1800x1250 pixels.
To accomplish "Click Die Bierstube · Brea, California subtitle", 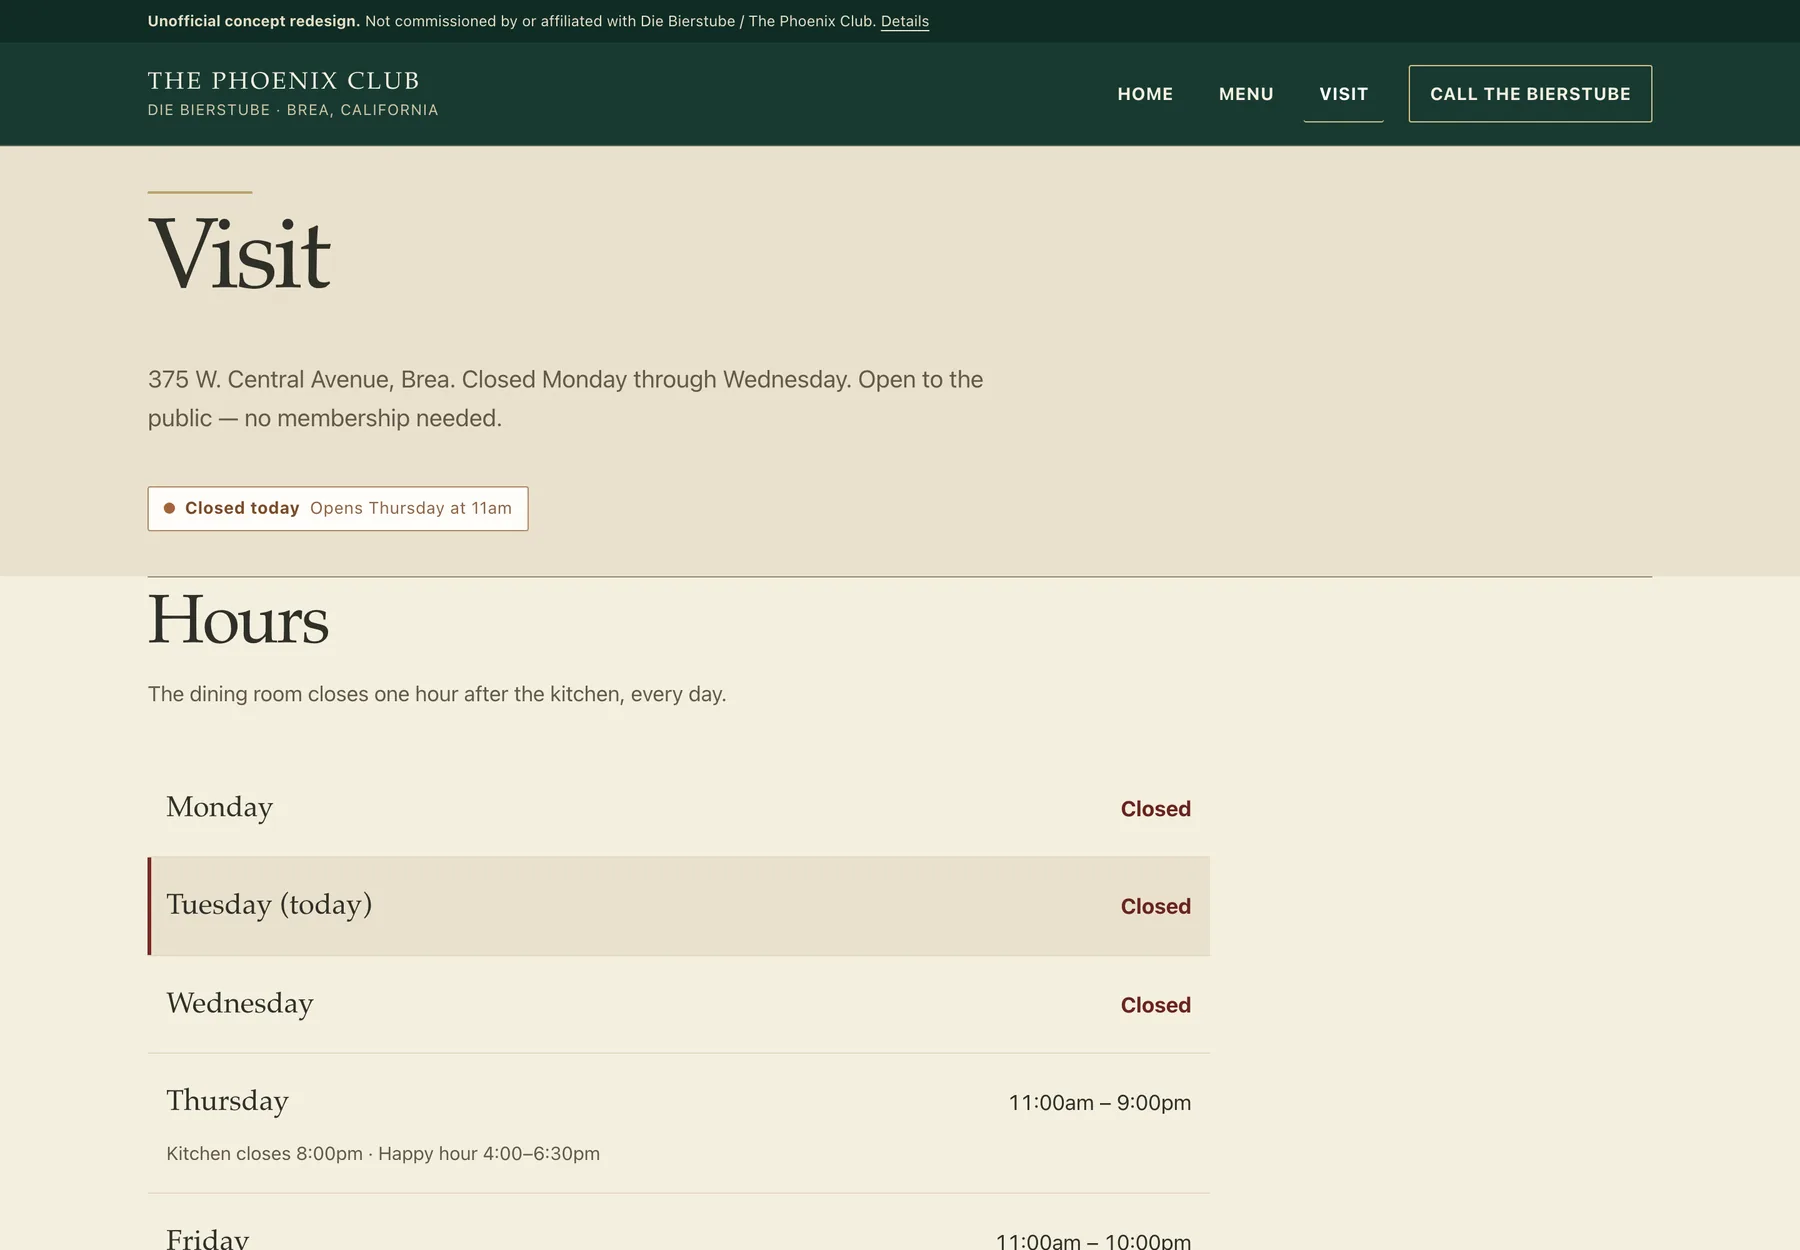I will 293,110.
